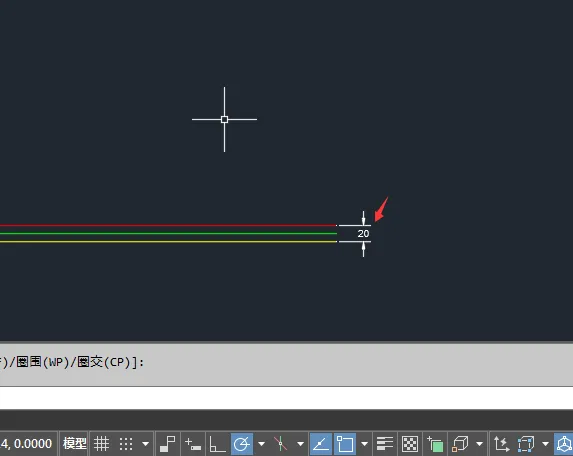Viewport: 573px width, 456px height.
Task: Toggle infer constraints icon
Action: point(168,444)
